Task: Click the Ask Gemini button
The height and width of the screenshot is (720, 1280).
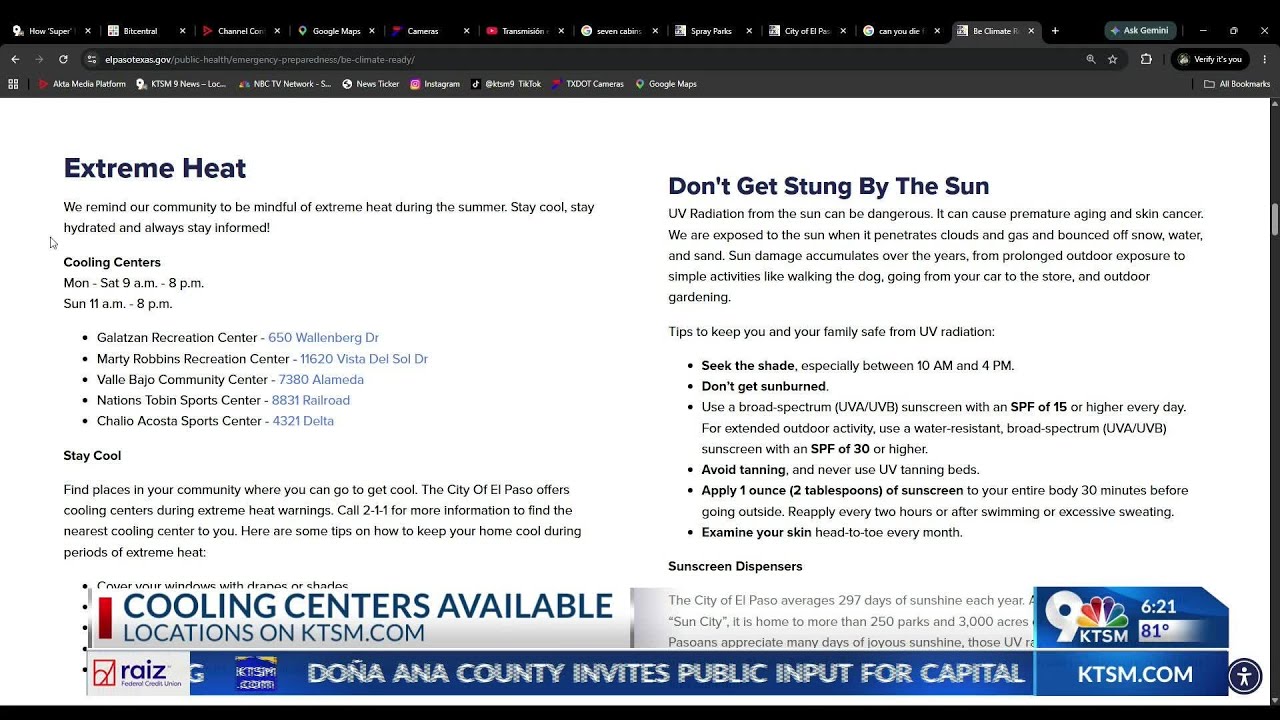Action: [x=1140, y=31]
